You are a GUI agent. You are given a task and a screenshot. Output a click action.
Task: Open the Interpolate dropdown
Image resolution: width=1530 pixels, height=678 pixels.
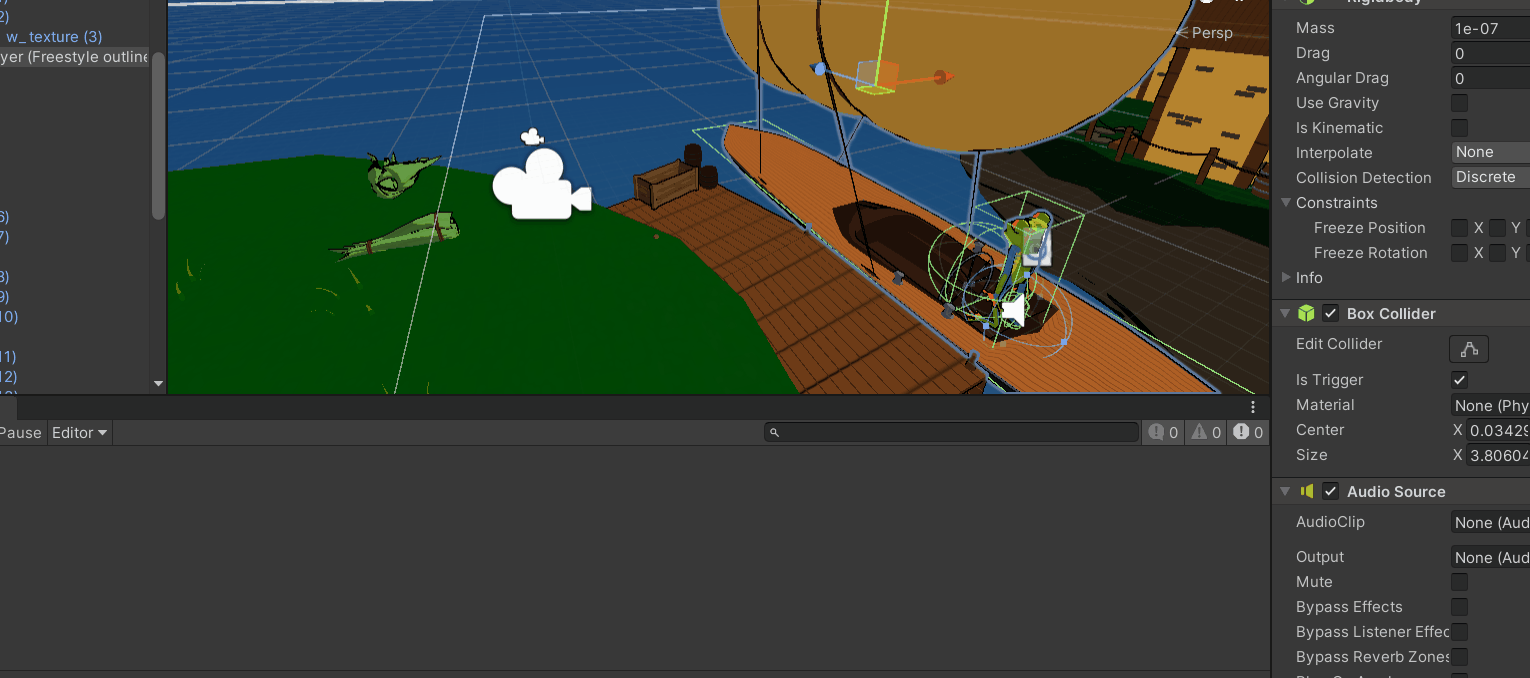click(x=1490, y=152)
